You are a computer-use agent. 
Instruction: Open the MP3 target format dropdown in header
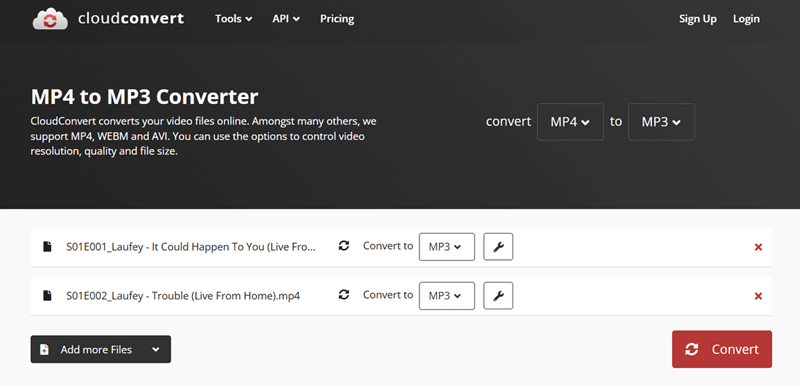(x=661, y=122)
